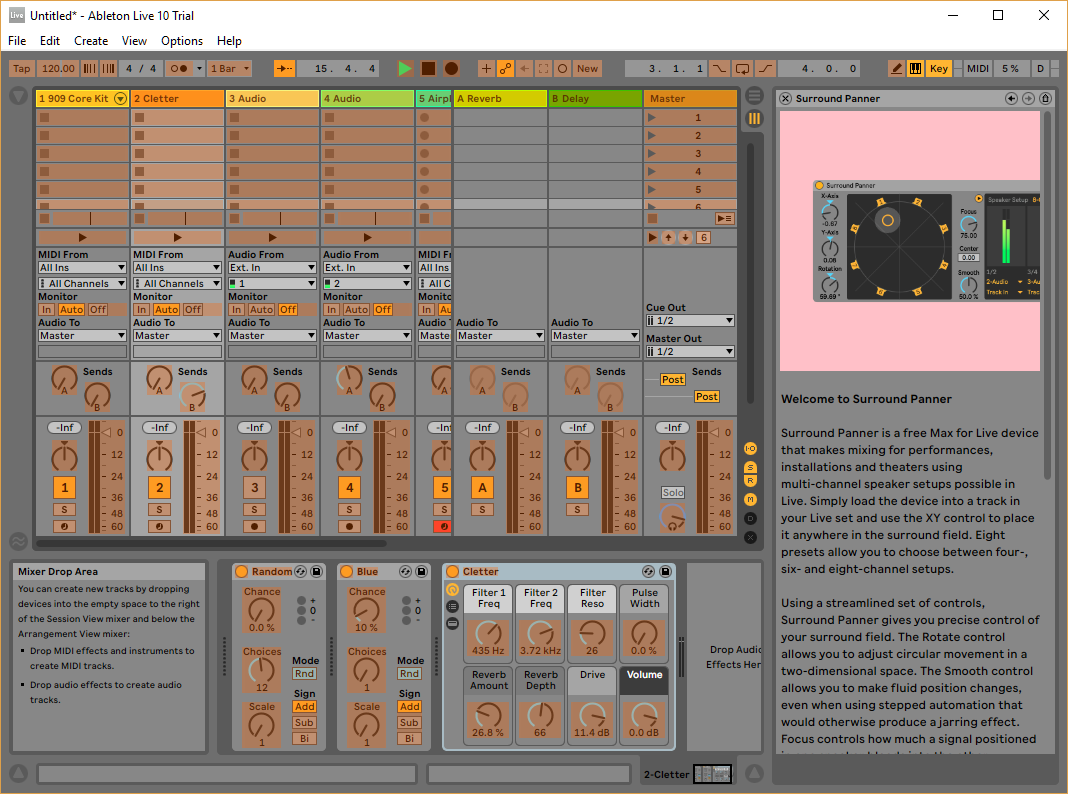Toggle MIDI map mode button

(978, 68)
